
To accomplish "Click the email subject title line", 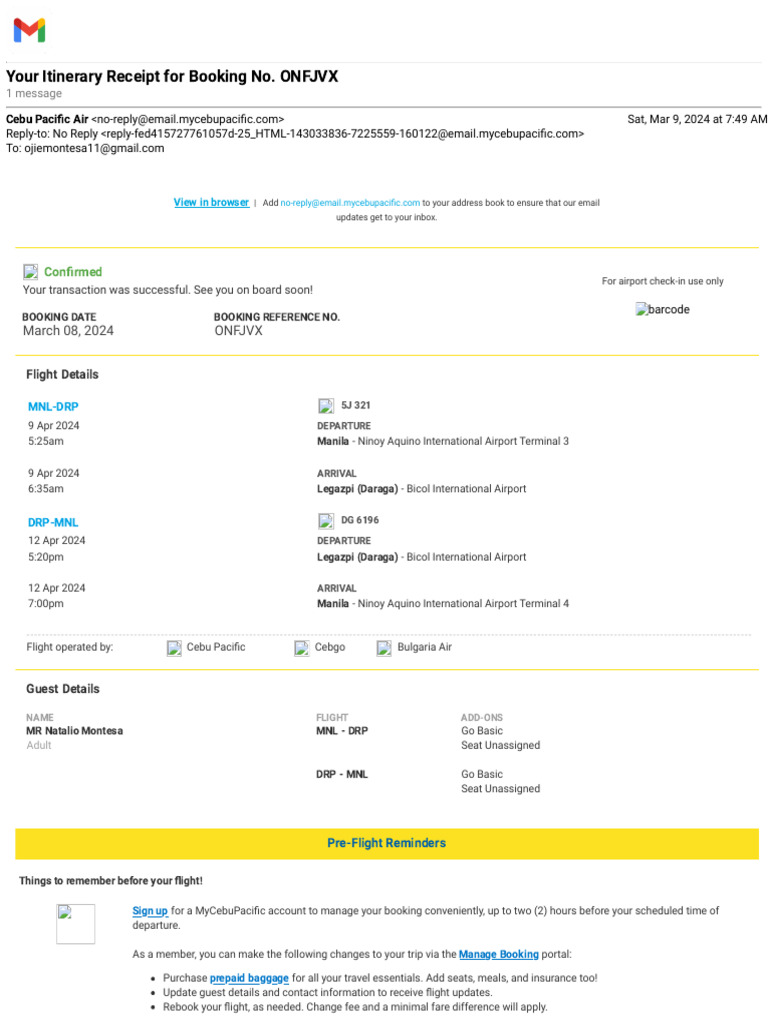I will click(179, 77).
